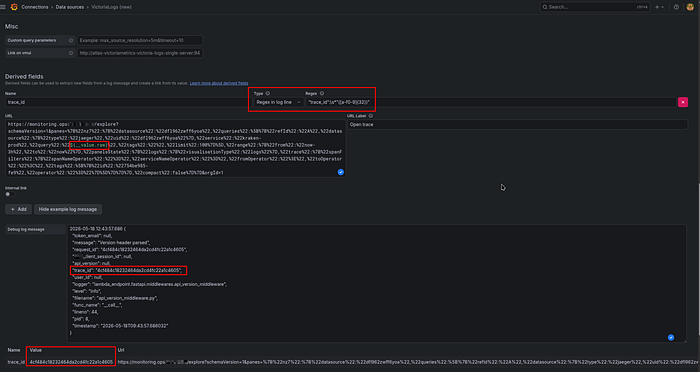The height and width of the screenshot is (372, 700).
Task: Click the Derived fields heading
Action: click(x=24, y=76)
